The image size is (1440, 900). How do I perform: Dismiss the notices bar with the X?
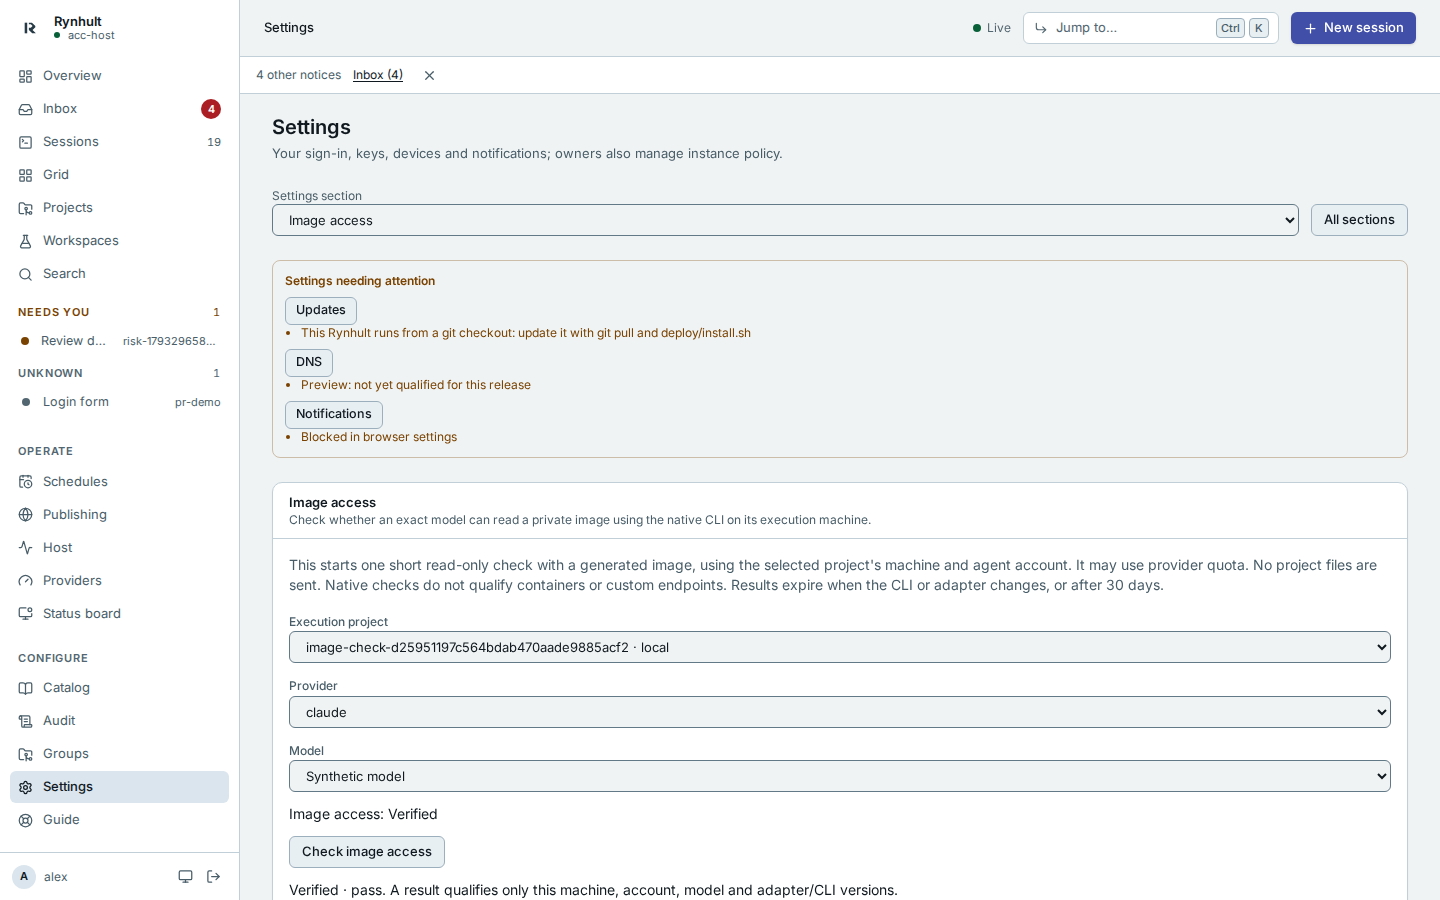coord(429,75)
